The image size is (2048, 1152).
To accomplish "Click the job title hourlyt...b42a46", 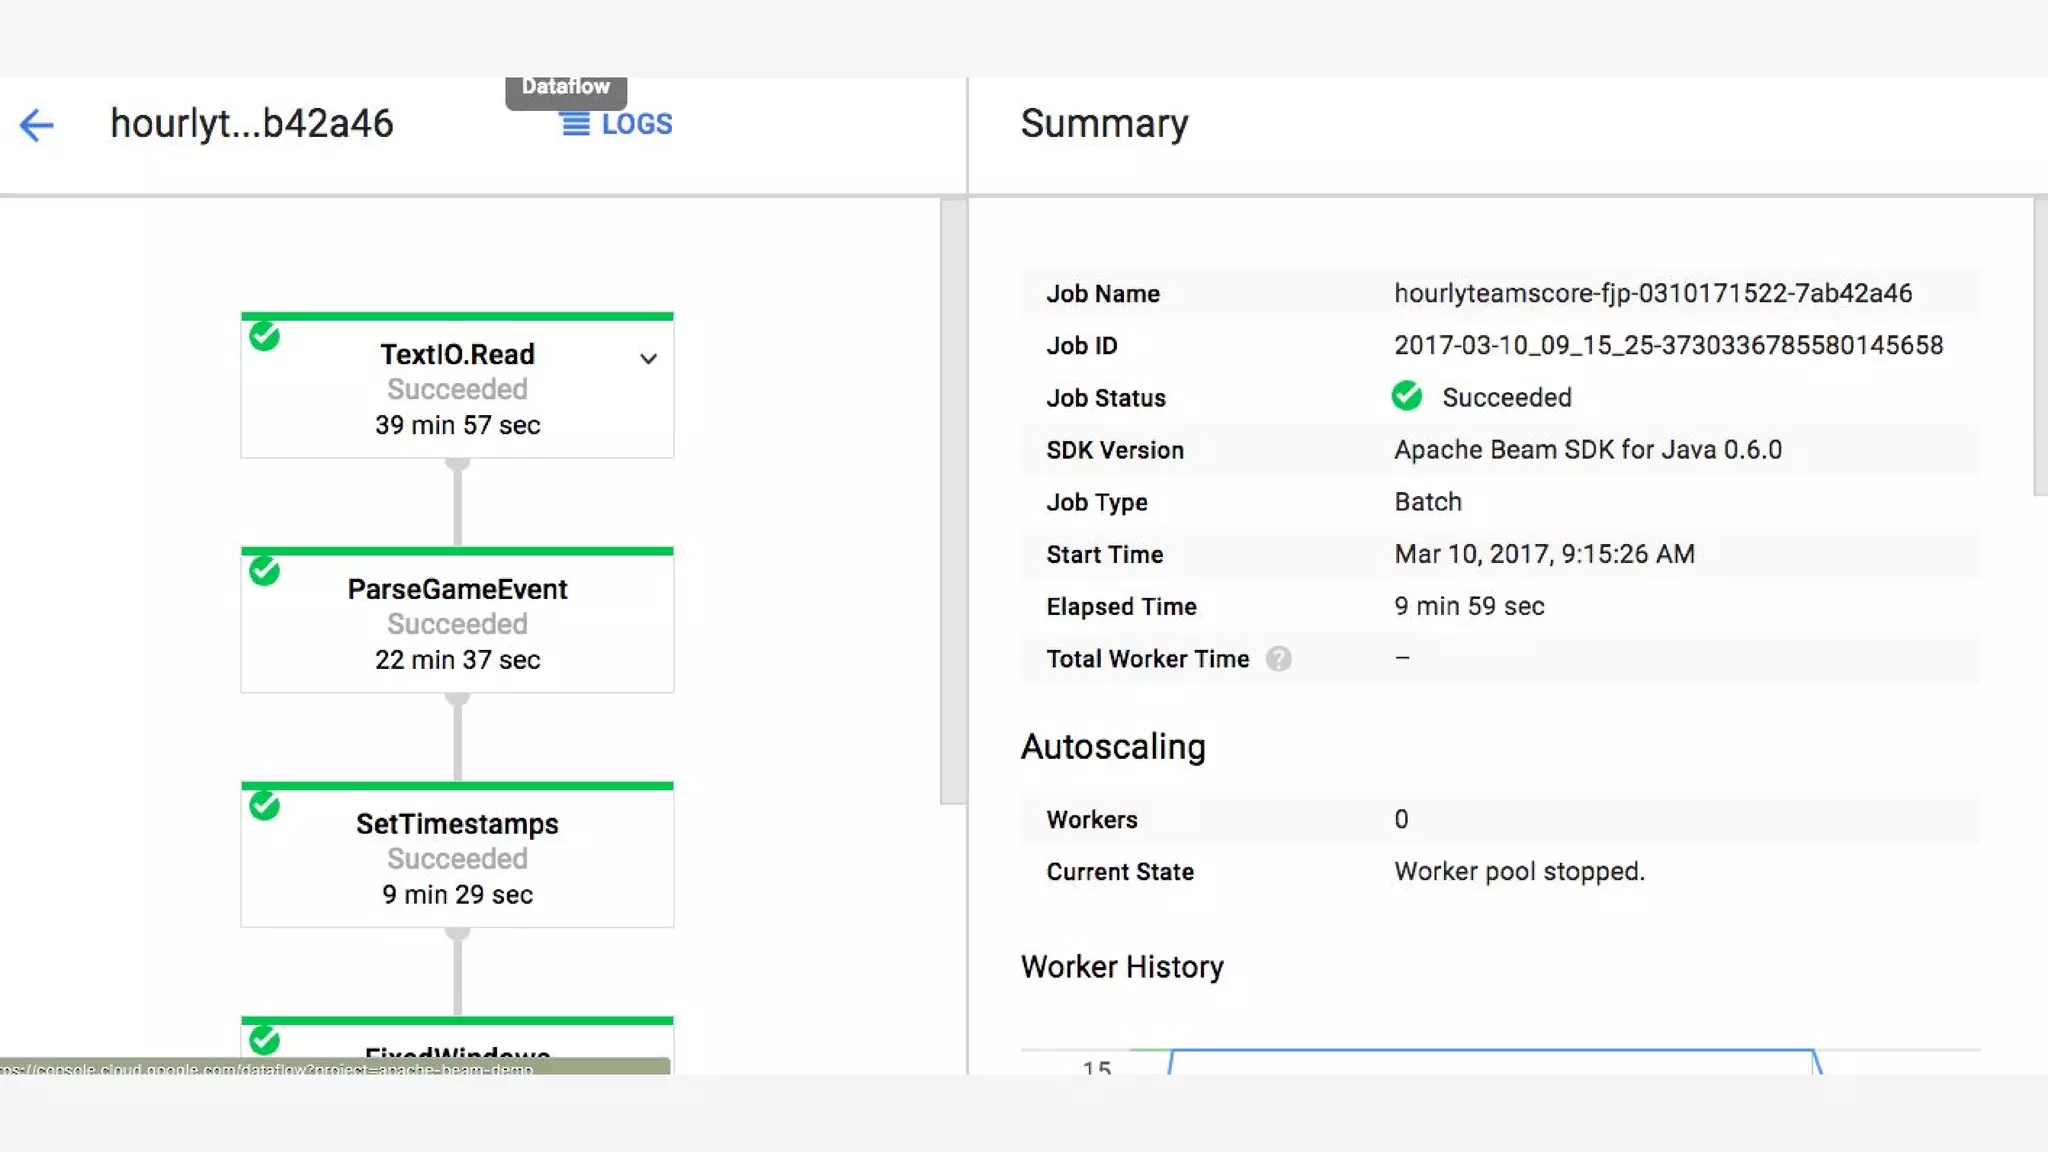I will pos(252,124).
